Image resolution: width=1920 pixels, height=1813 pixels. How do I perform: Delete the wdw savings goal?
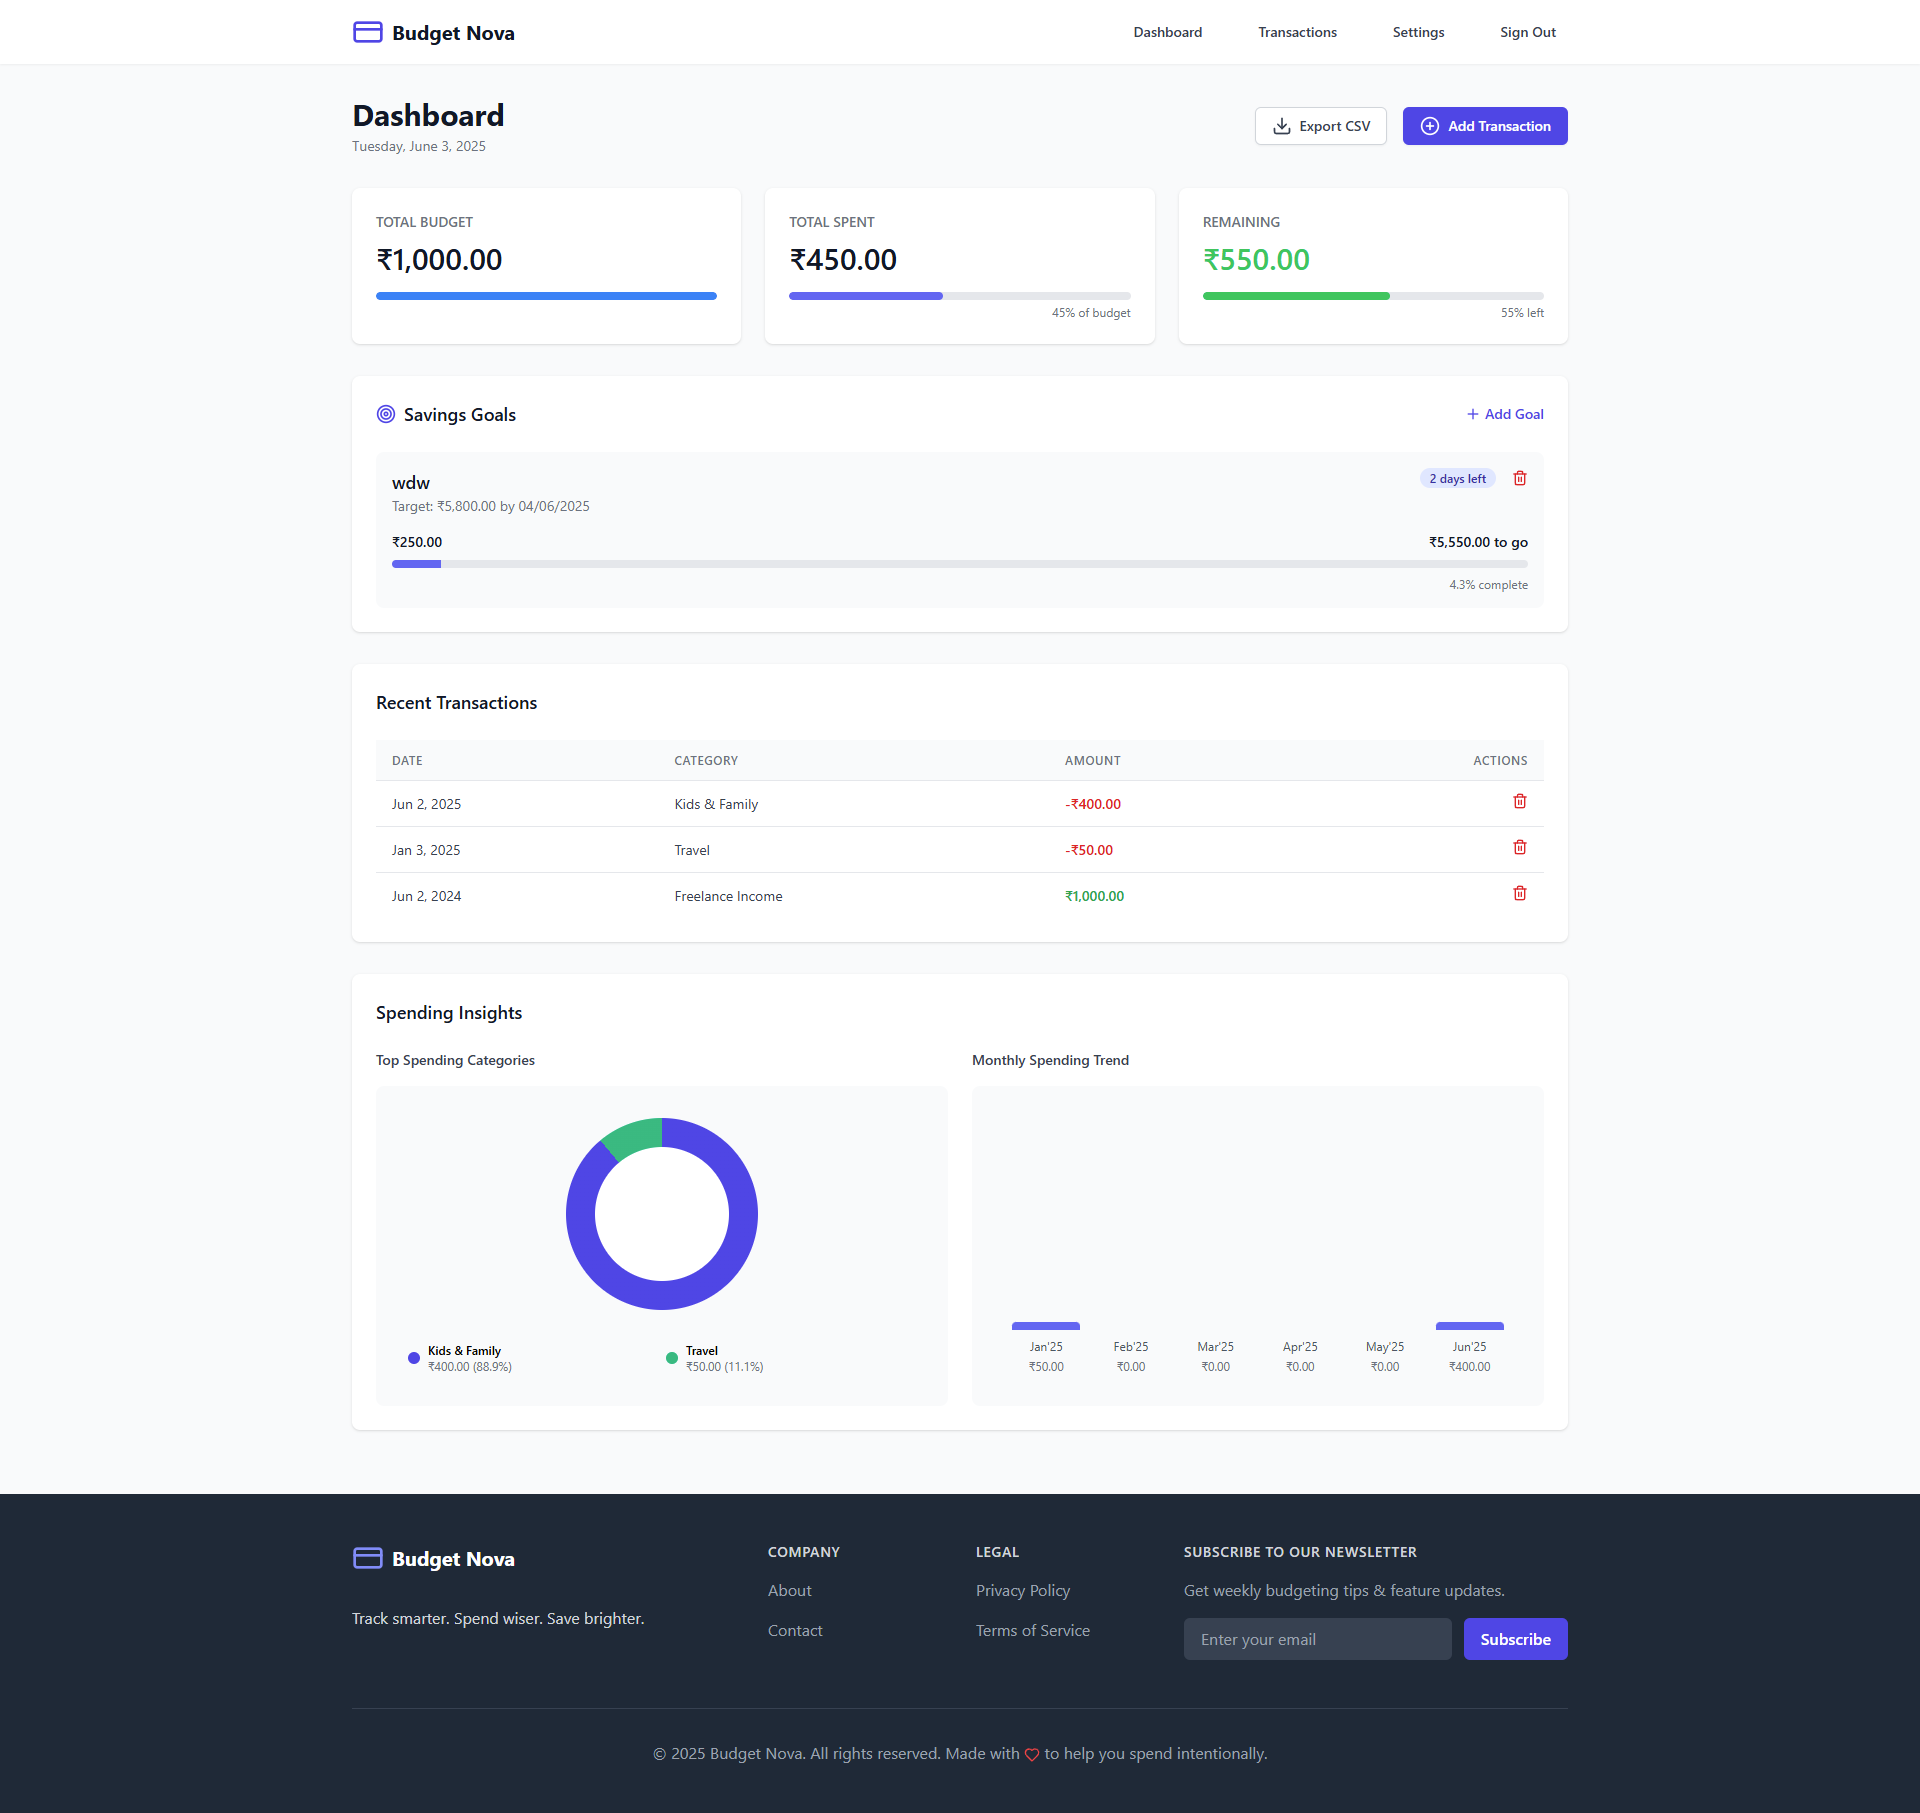point(1519,478)
